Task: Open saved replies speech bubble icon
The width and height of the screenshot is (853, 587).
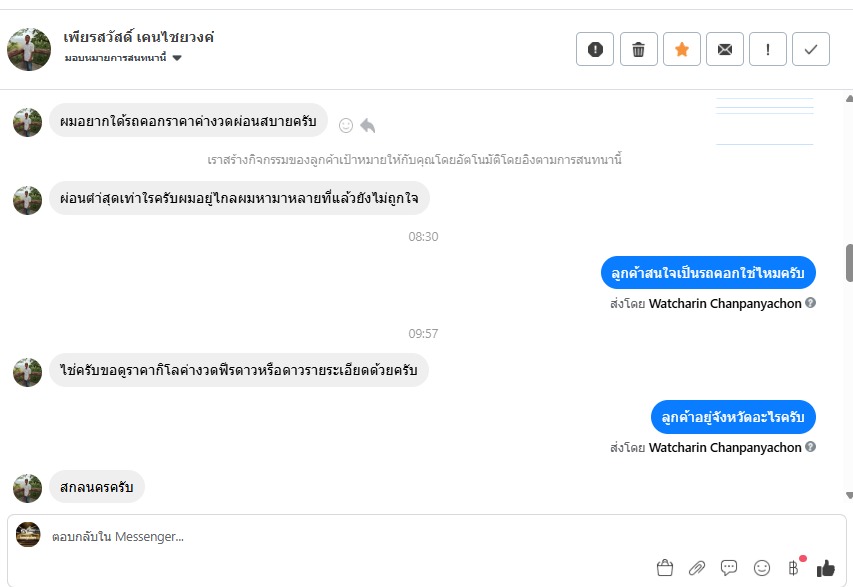Action: tap(729, 568)
